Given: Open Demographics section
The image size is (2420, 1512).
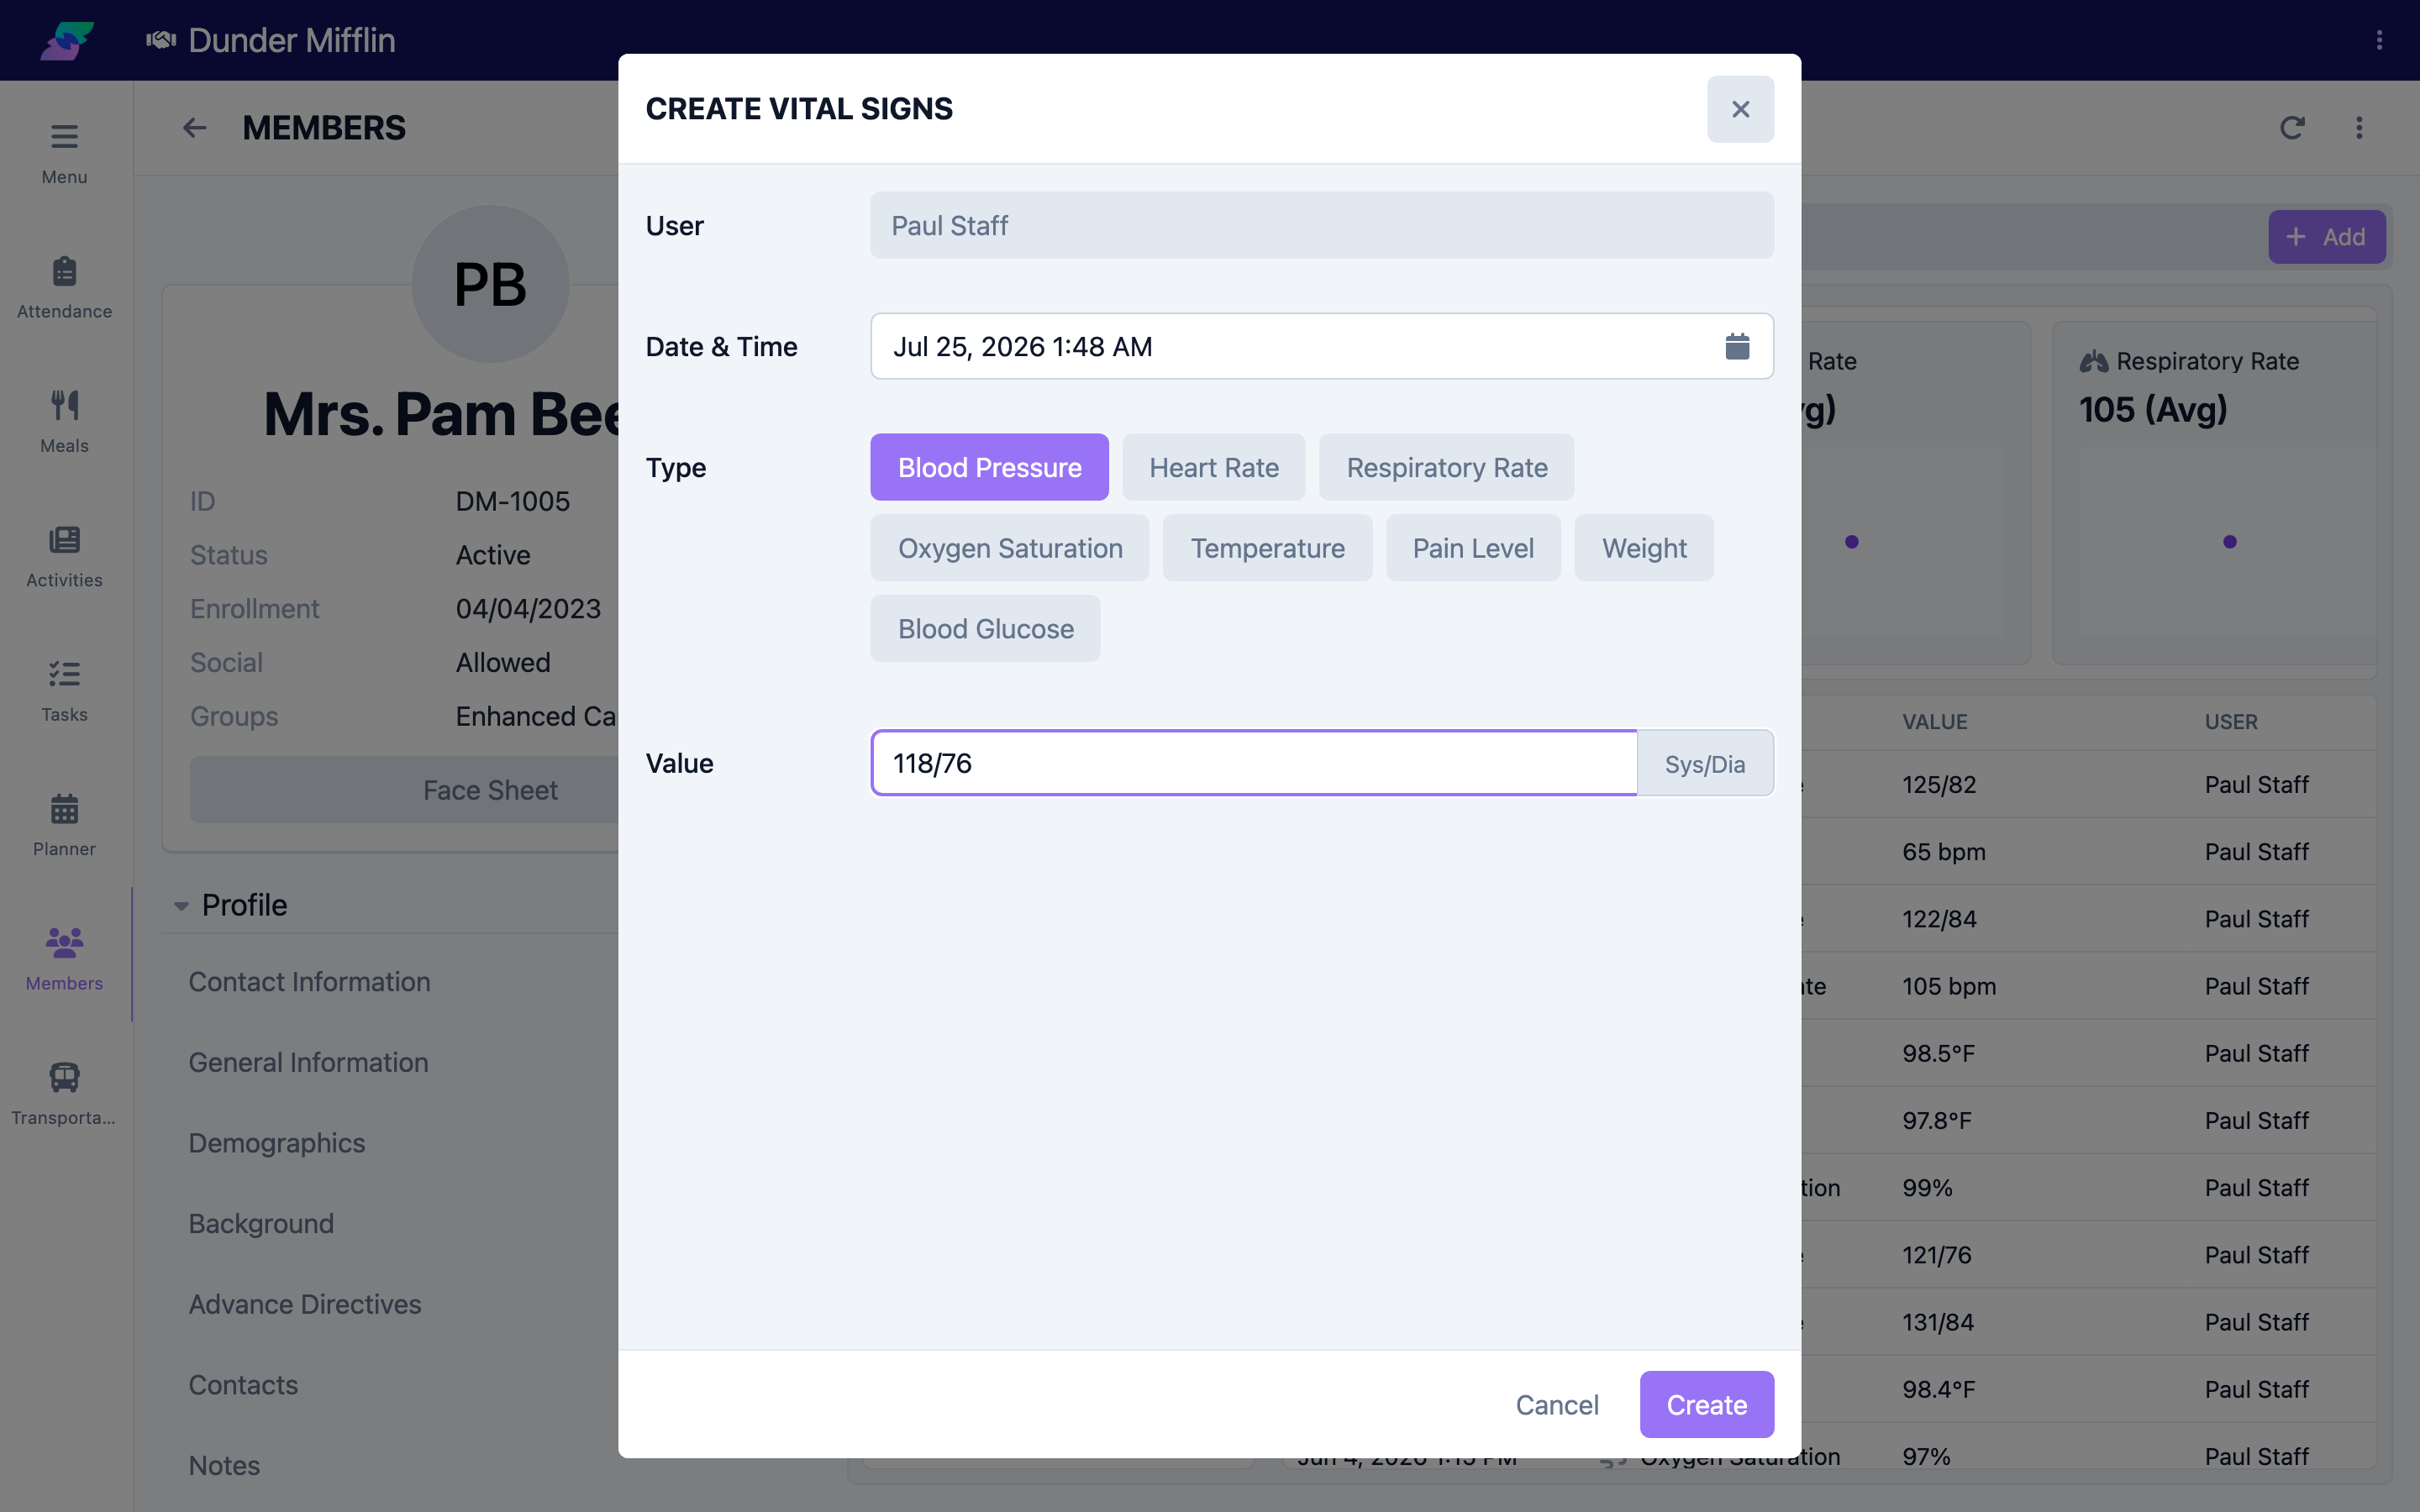Looking at the screenshot, I should 277,1143.
